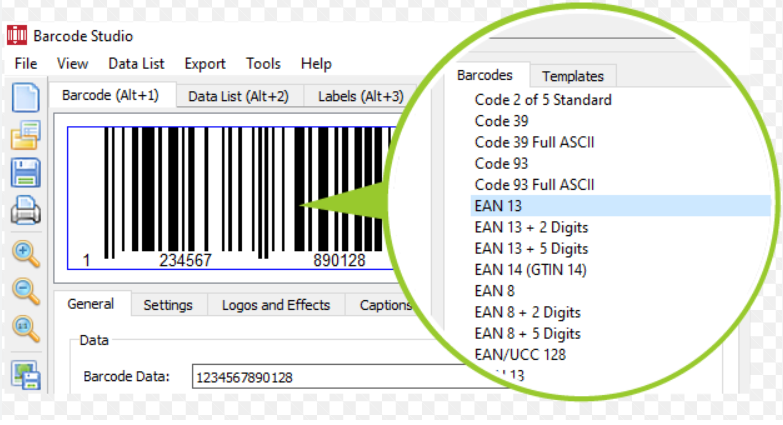
Task: Click the Open file folder icon
Action: (25, 135)
